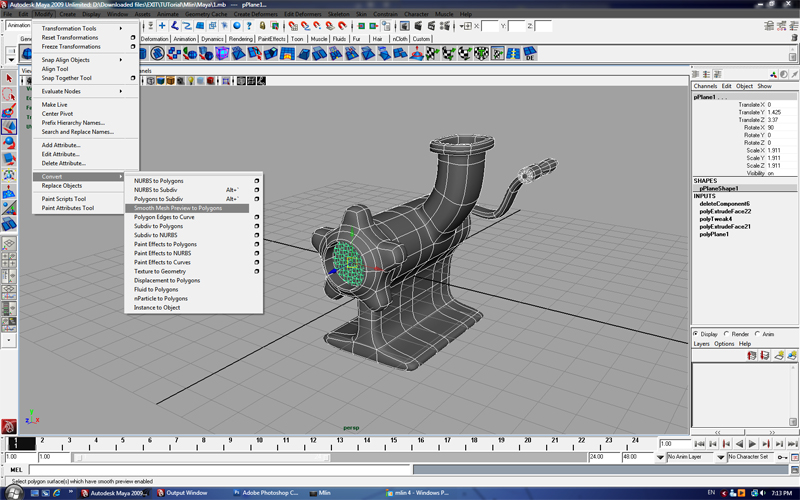Select the Display radio button
This screenshot has width=800, height=500.
[697, 334]
